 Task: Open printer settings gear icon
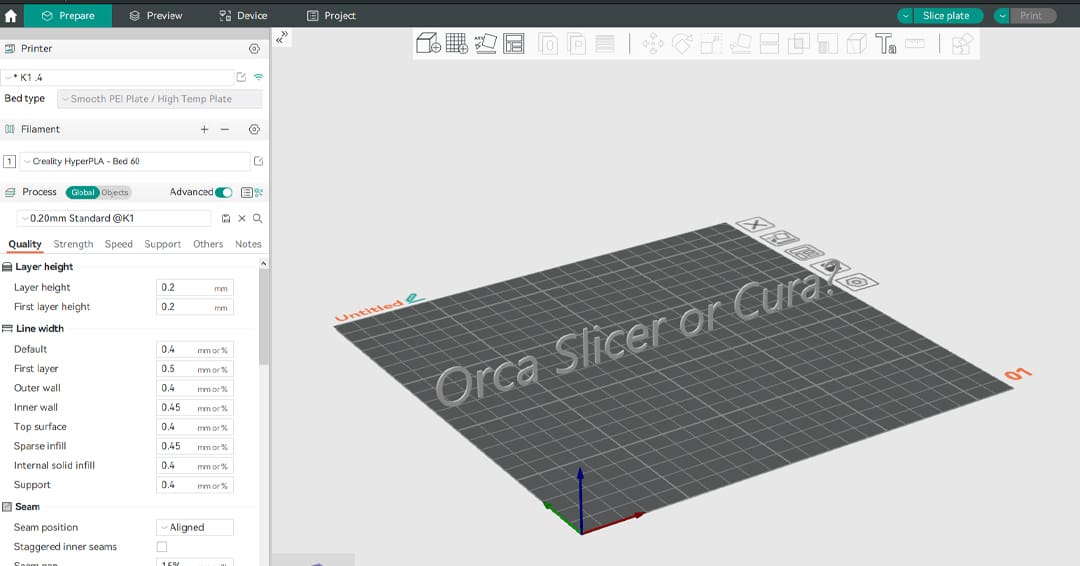point(254,49)
